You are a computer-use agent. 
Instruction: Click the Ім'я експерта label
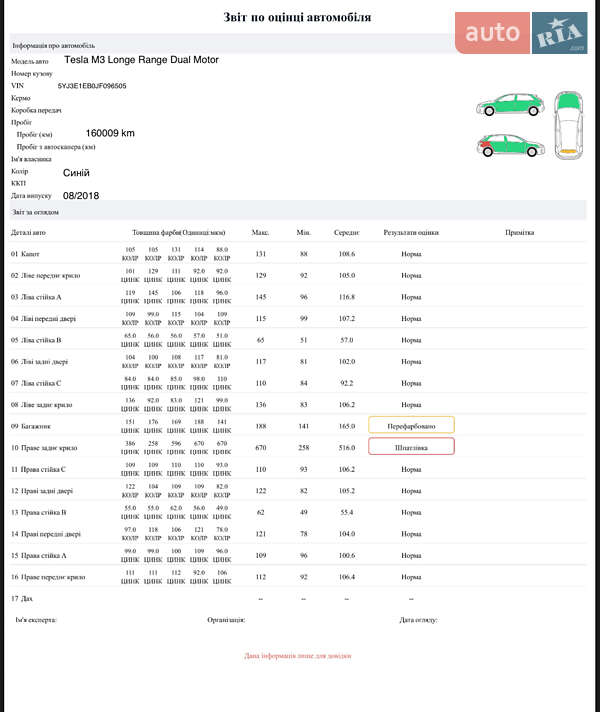[36, 619]
